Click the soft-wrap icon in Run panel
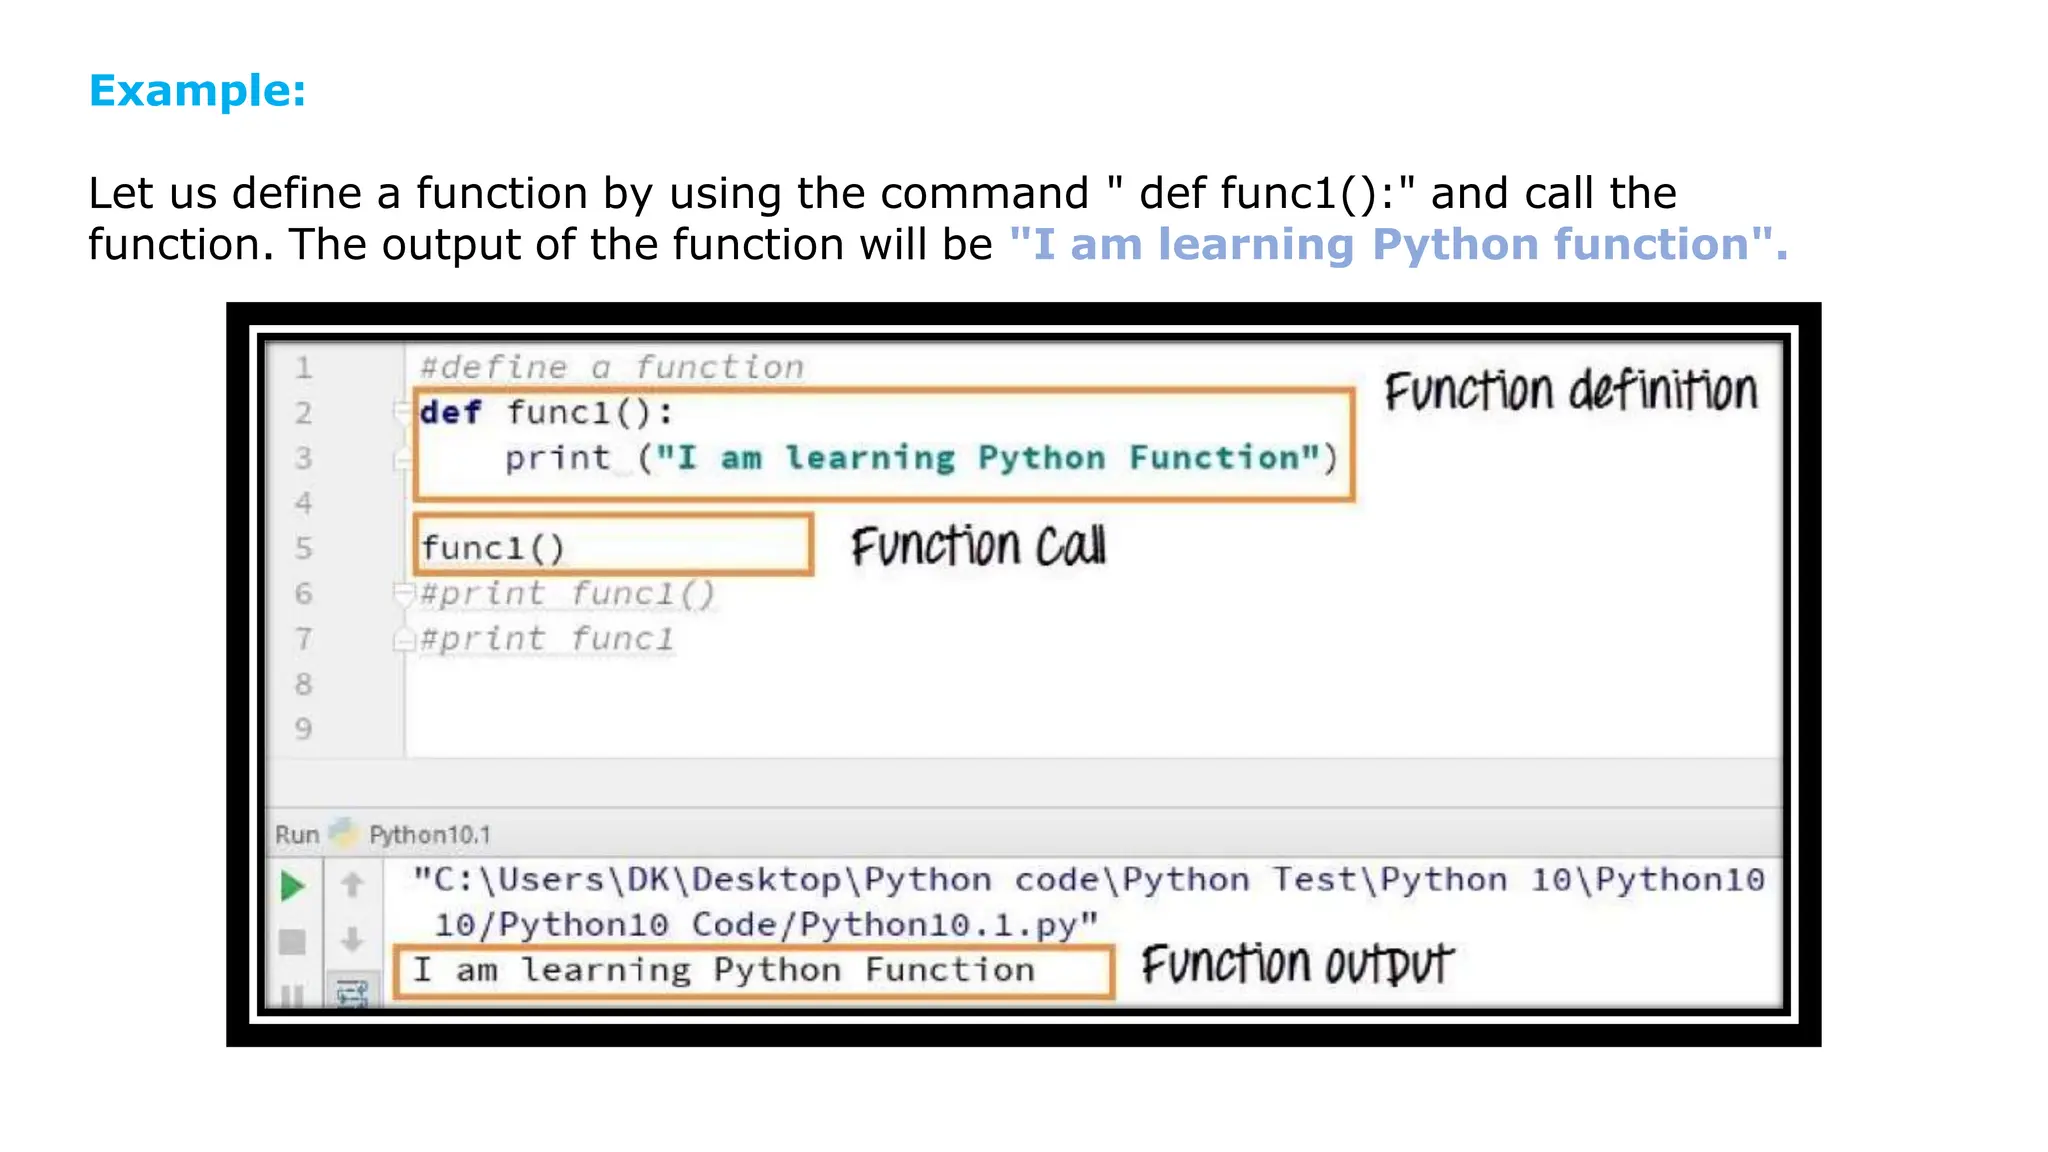The width and height of the screenshot is (2048, 1152). (x=352, y=993)
